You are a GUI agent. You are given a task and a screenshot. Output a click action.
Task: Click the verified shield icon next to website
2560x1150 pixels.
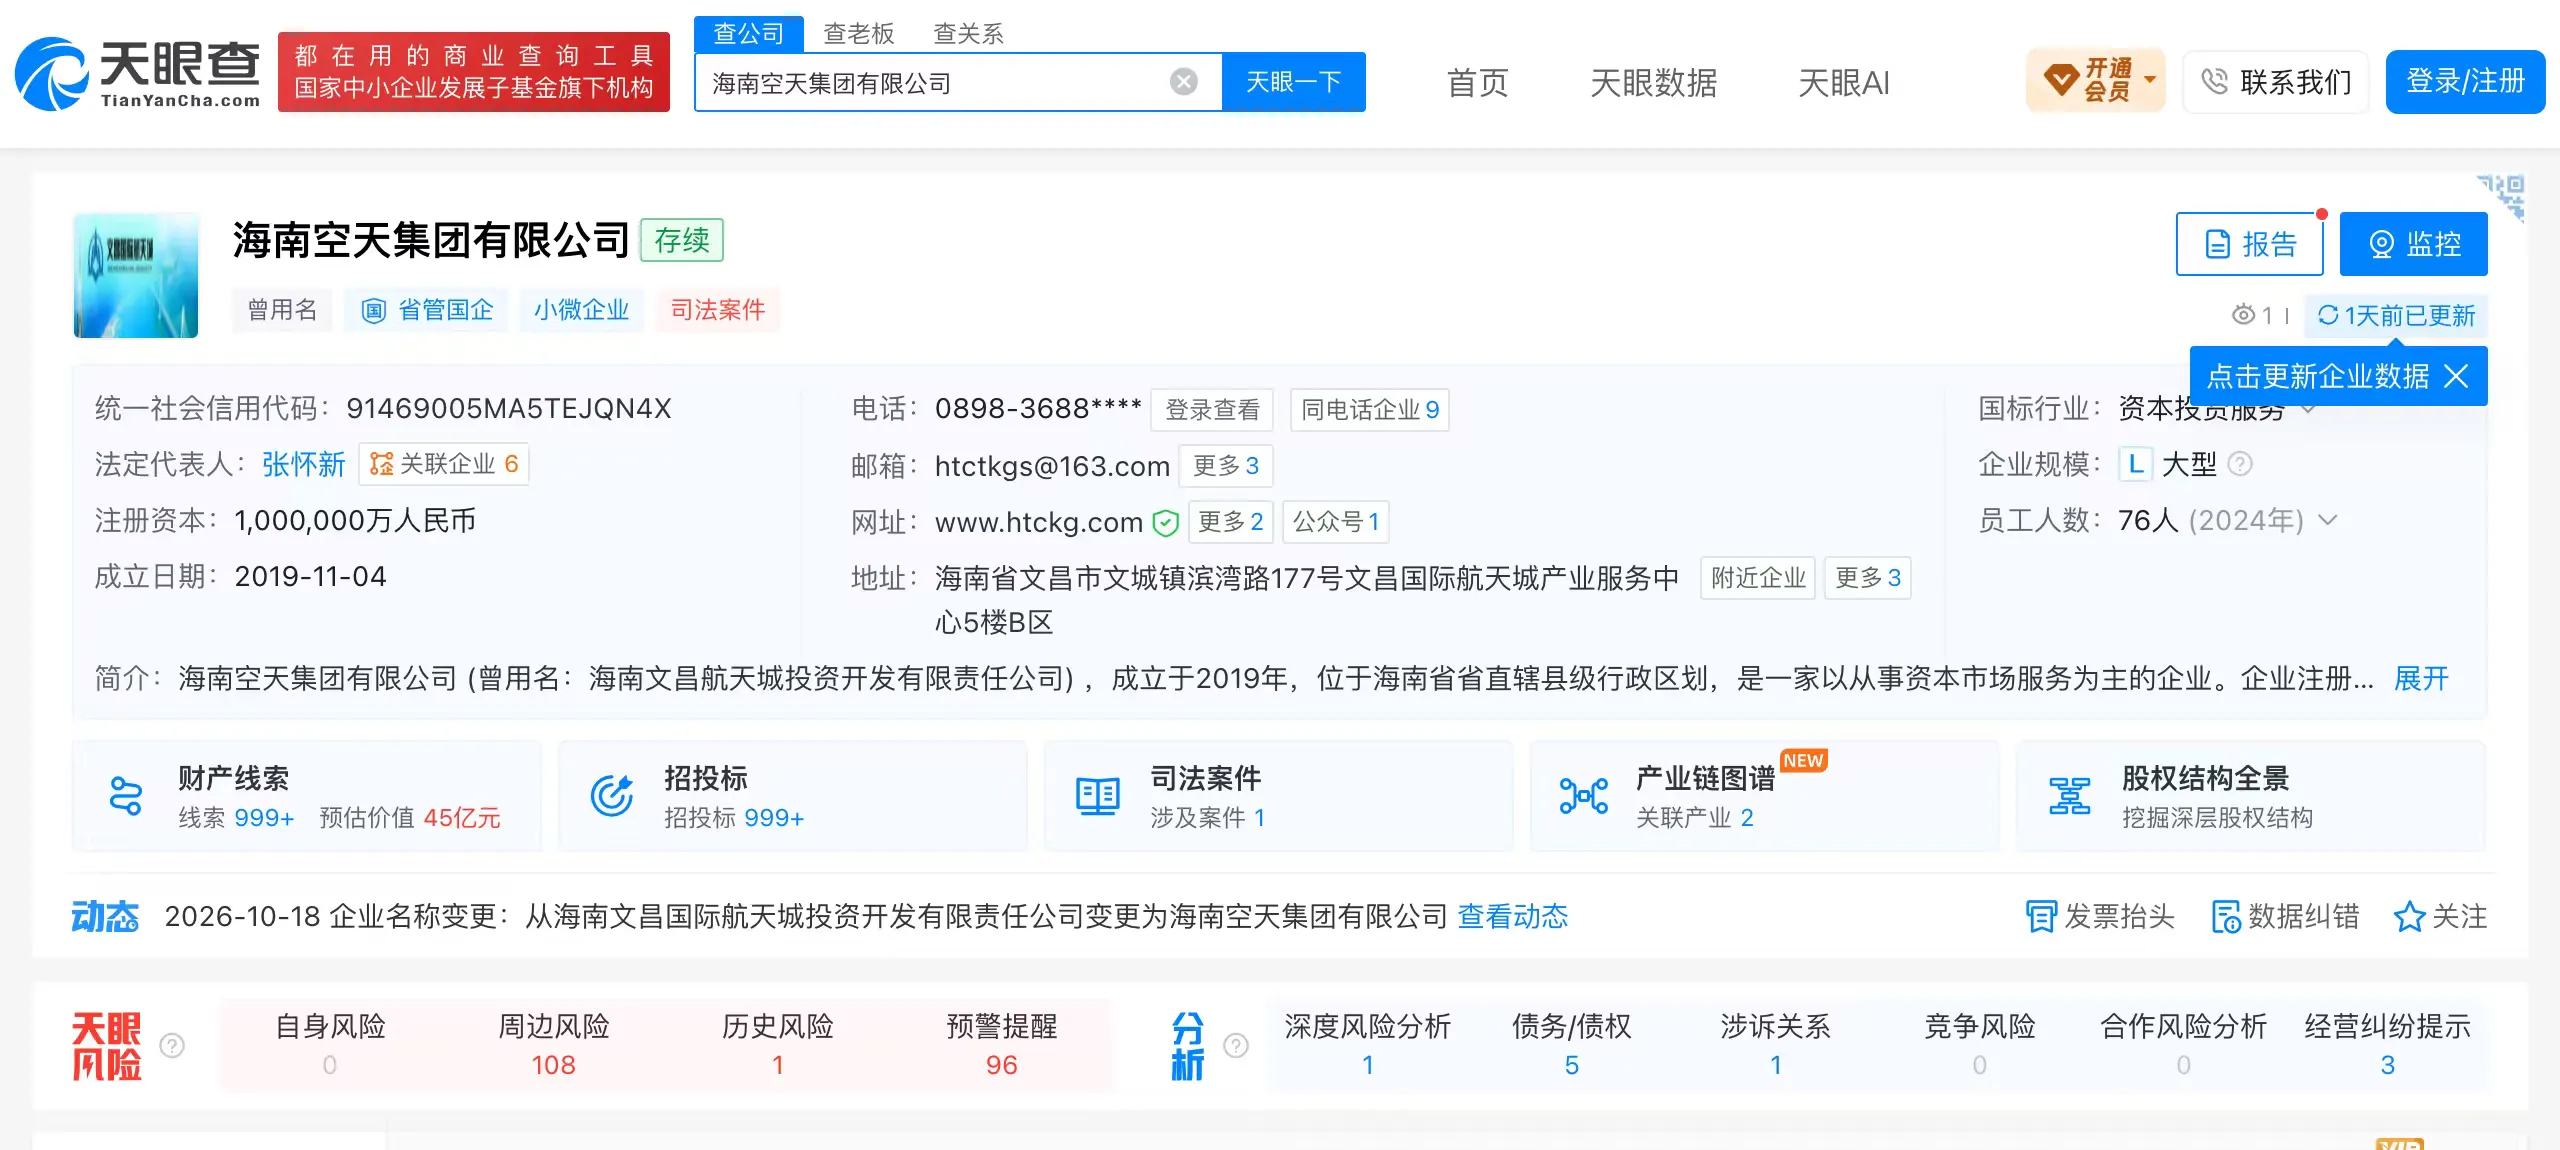(x=1165, y=522)
